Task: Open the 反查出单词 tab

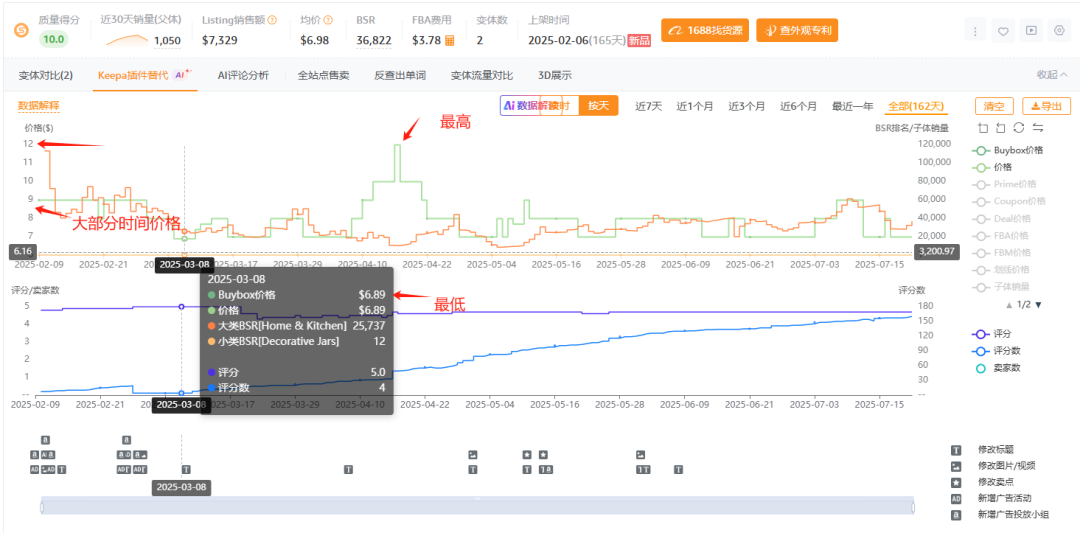Action: tap(399, 76)
